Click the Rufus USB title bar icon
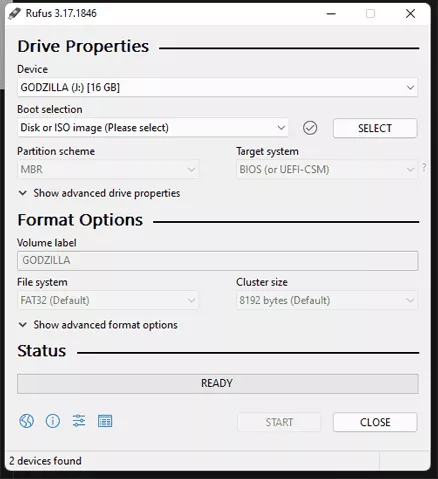The height and width of the screenshot is (479, 438). pos(14,13)
